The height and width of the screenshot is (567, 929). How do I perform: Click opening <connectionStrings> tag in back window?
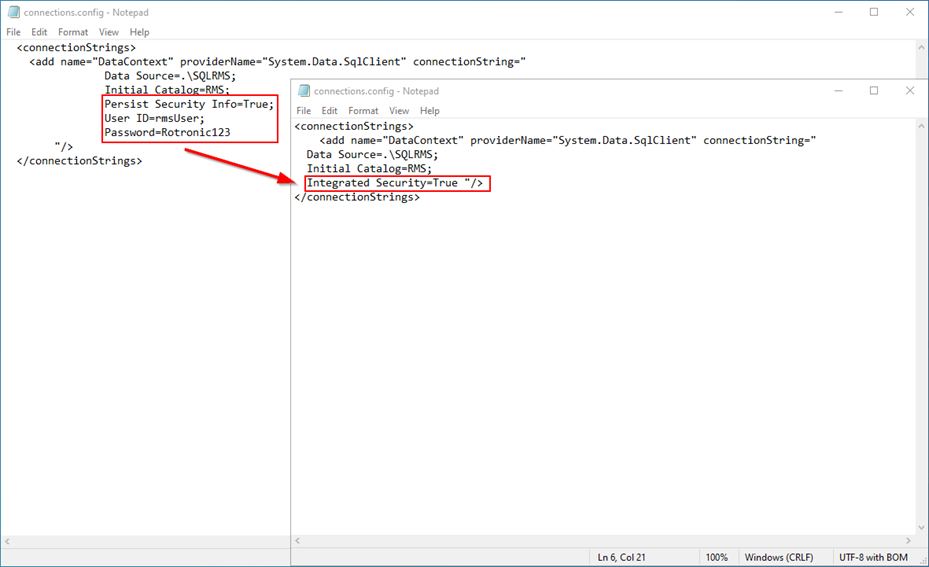(x=76, y=47)
